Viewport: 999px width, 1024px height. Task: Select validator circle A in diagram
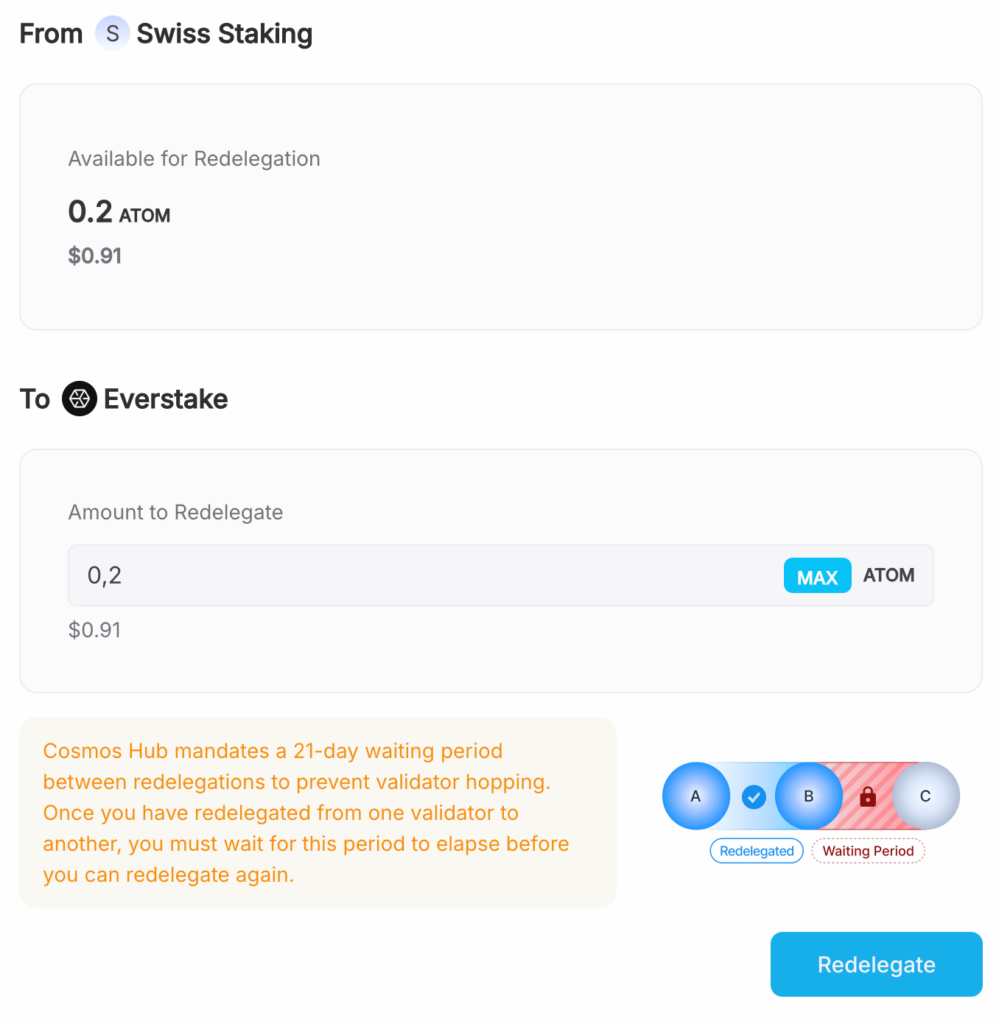pyautogui.click(x=696, y=796)
